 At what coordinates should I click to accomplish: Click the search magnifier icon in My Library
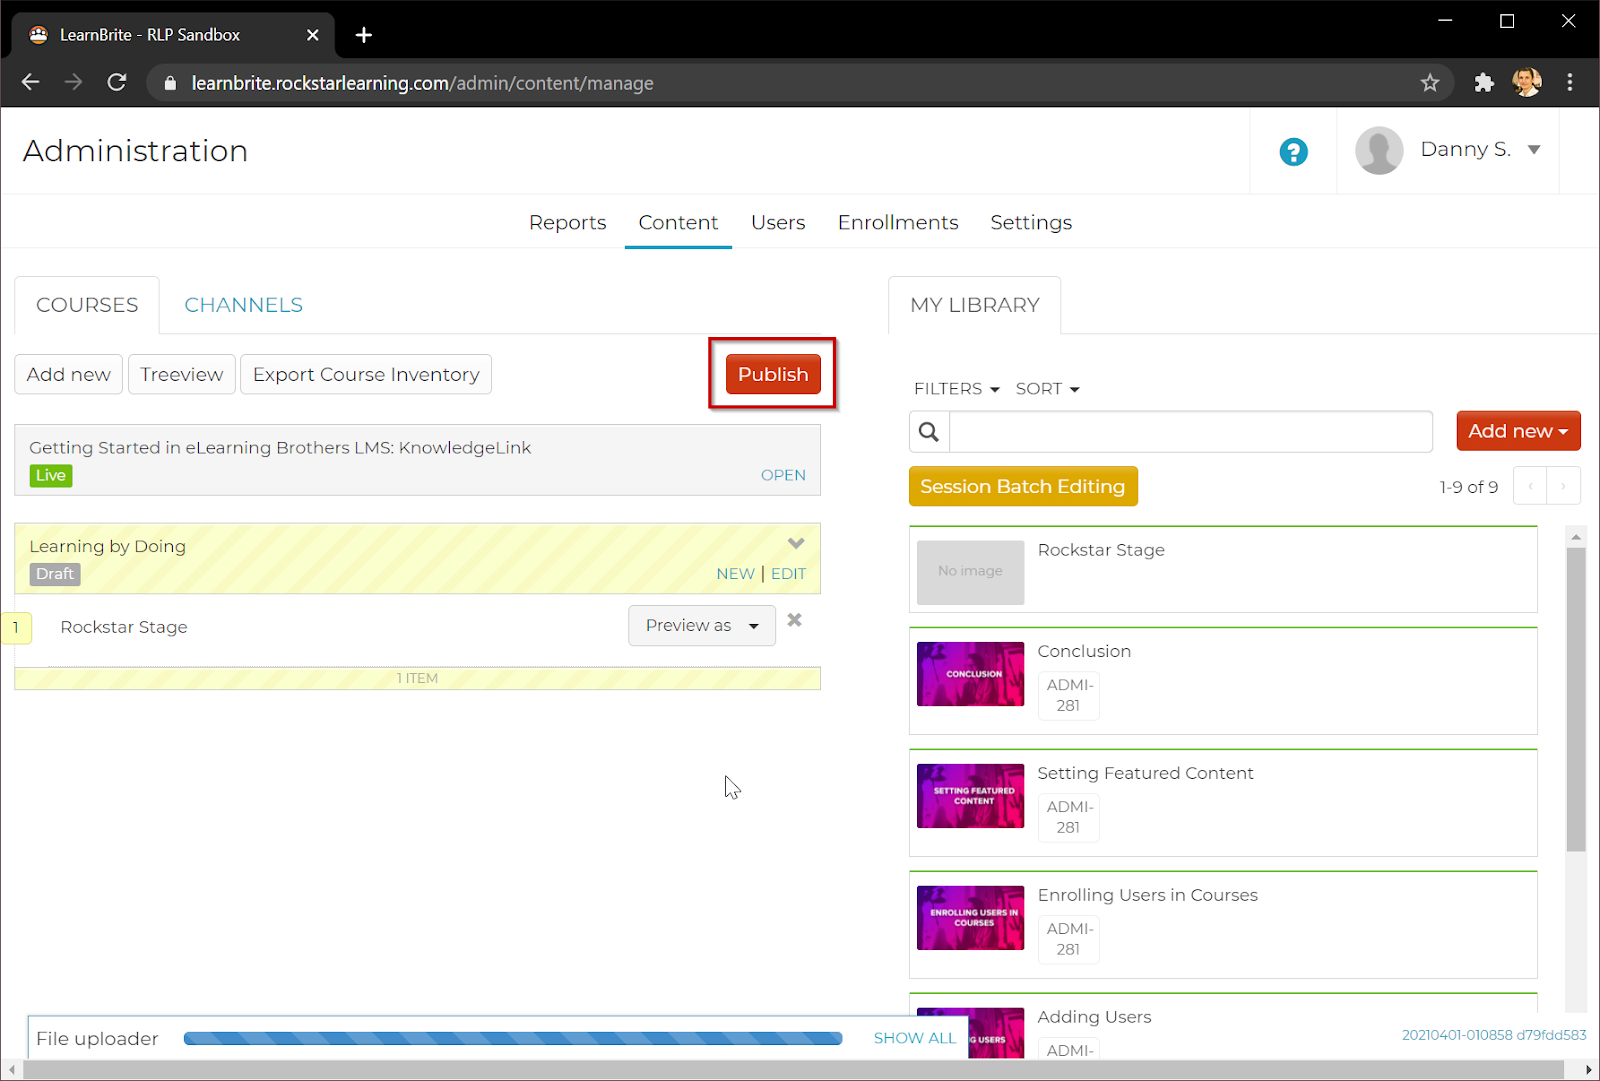tap(929, 432)
